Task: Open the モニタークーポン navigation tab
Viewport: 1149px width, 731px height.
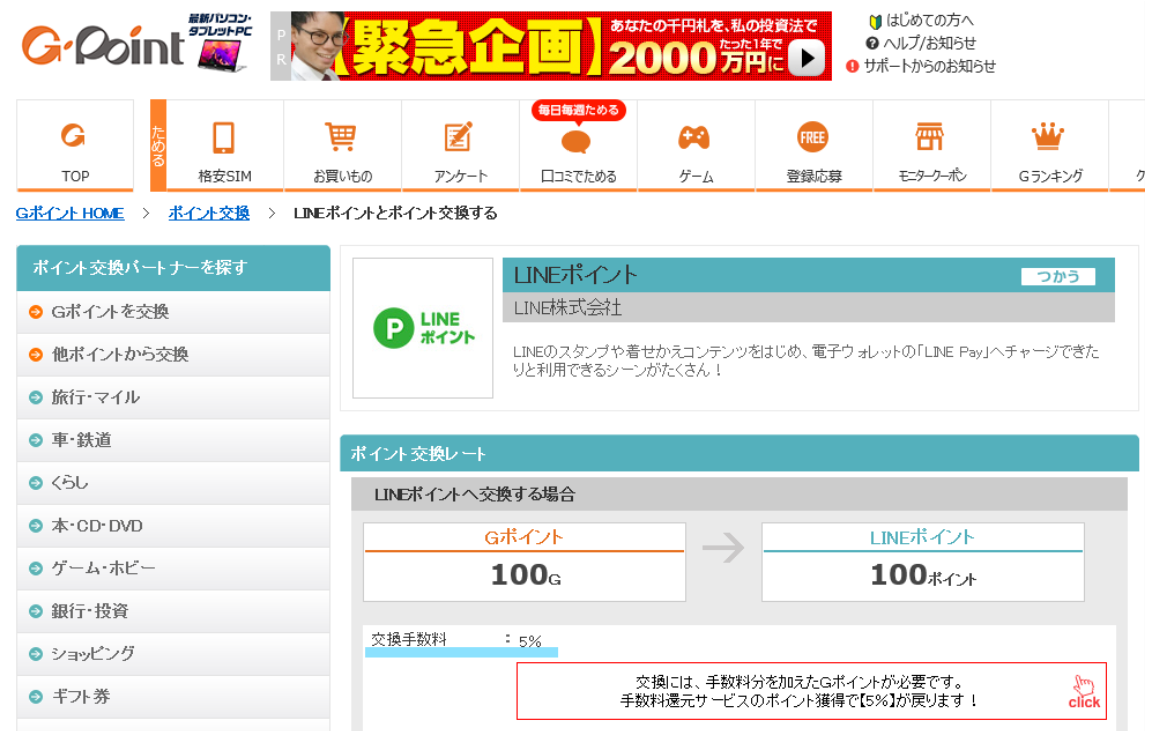Action: [932, 146]
